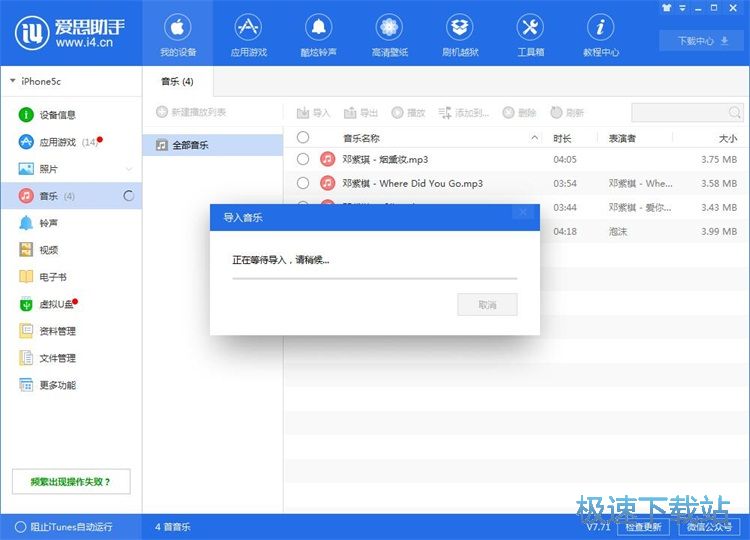
Task: Open the 我的设备 section
Action: 177,34
